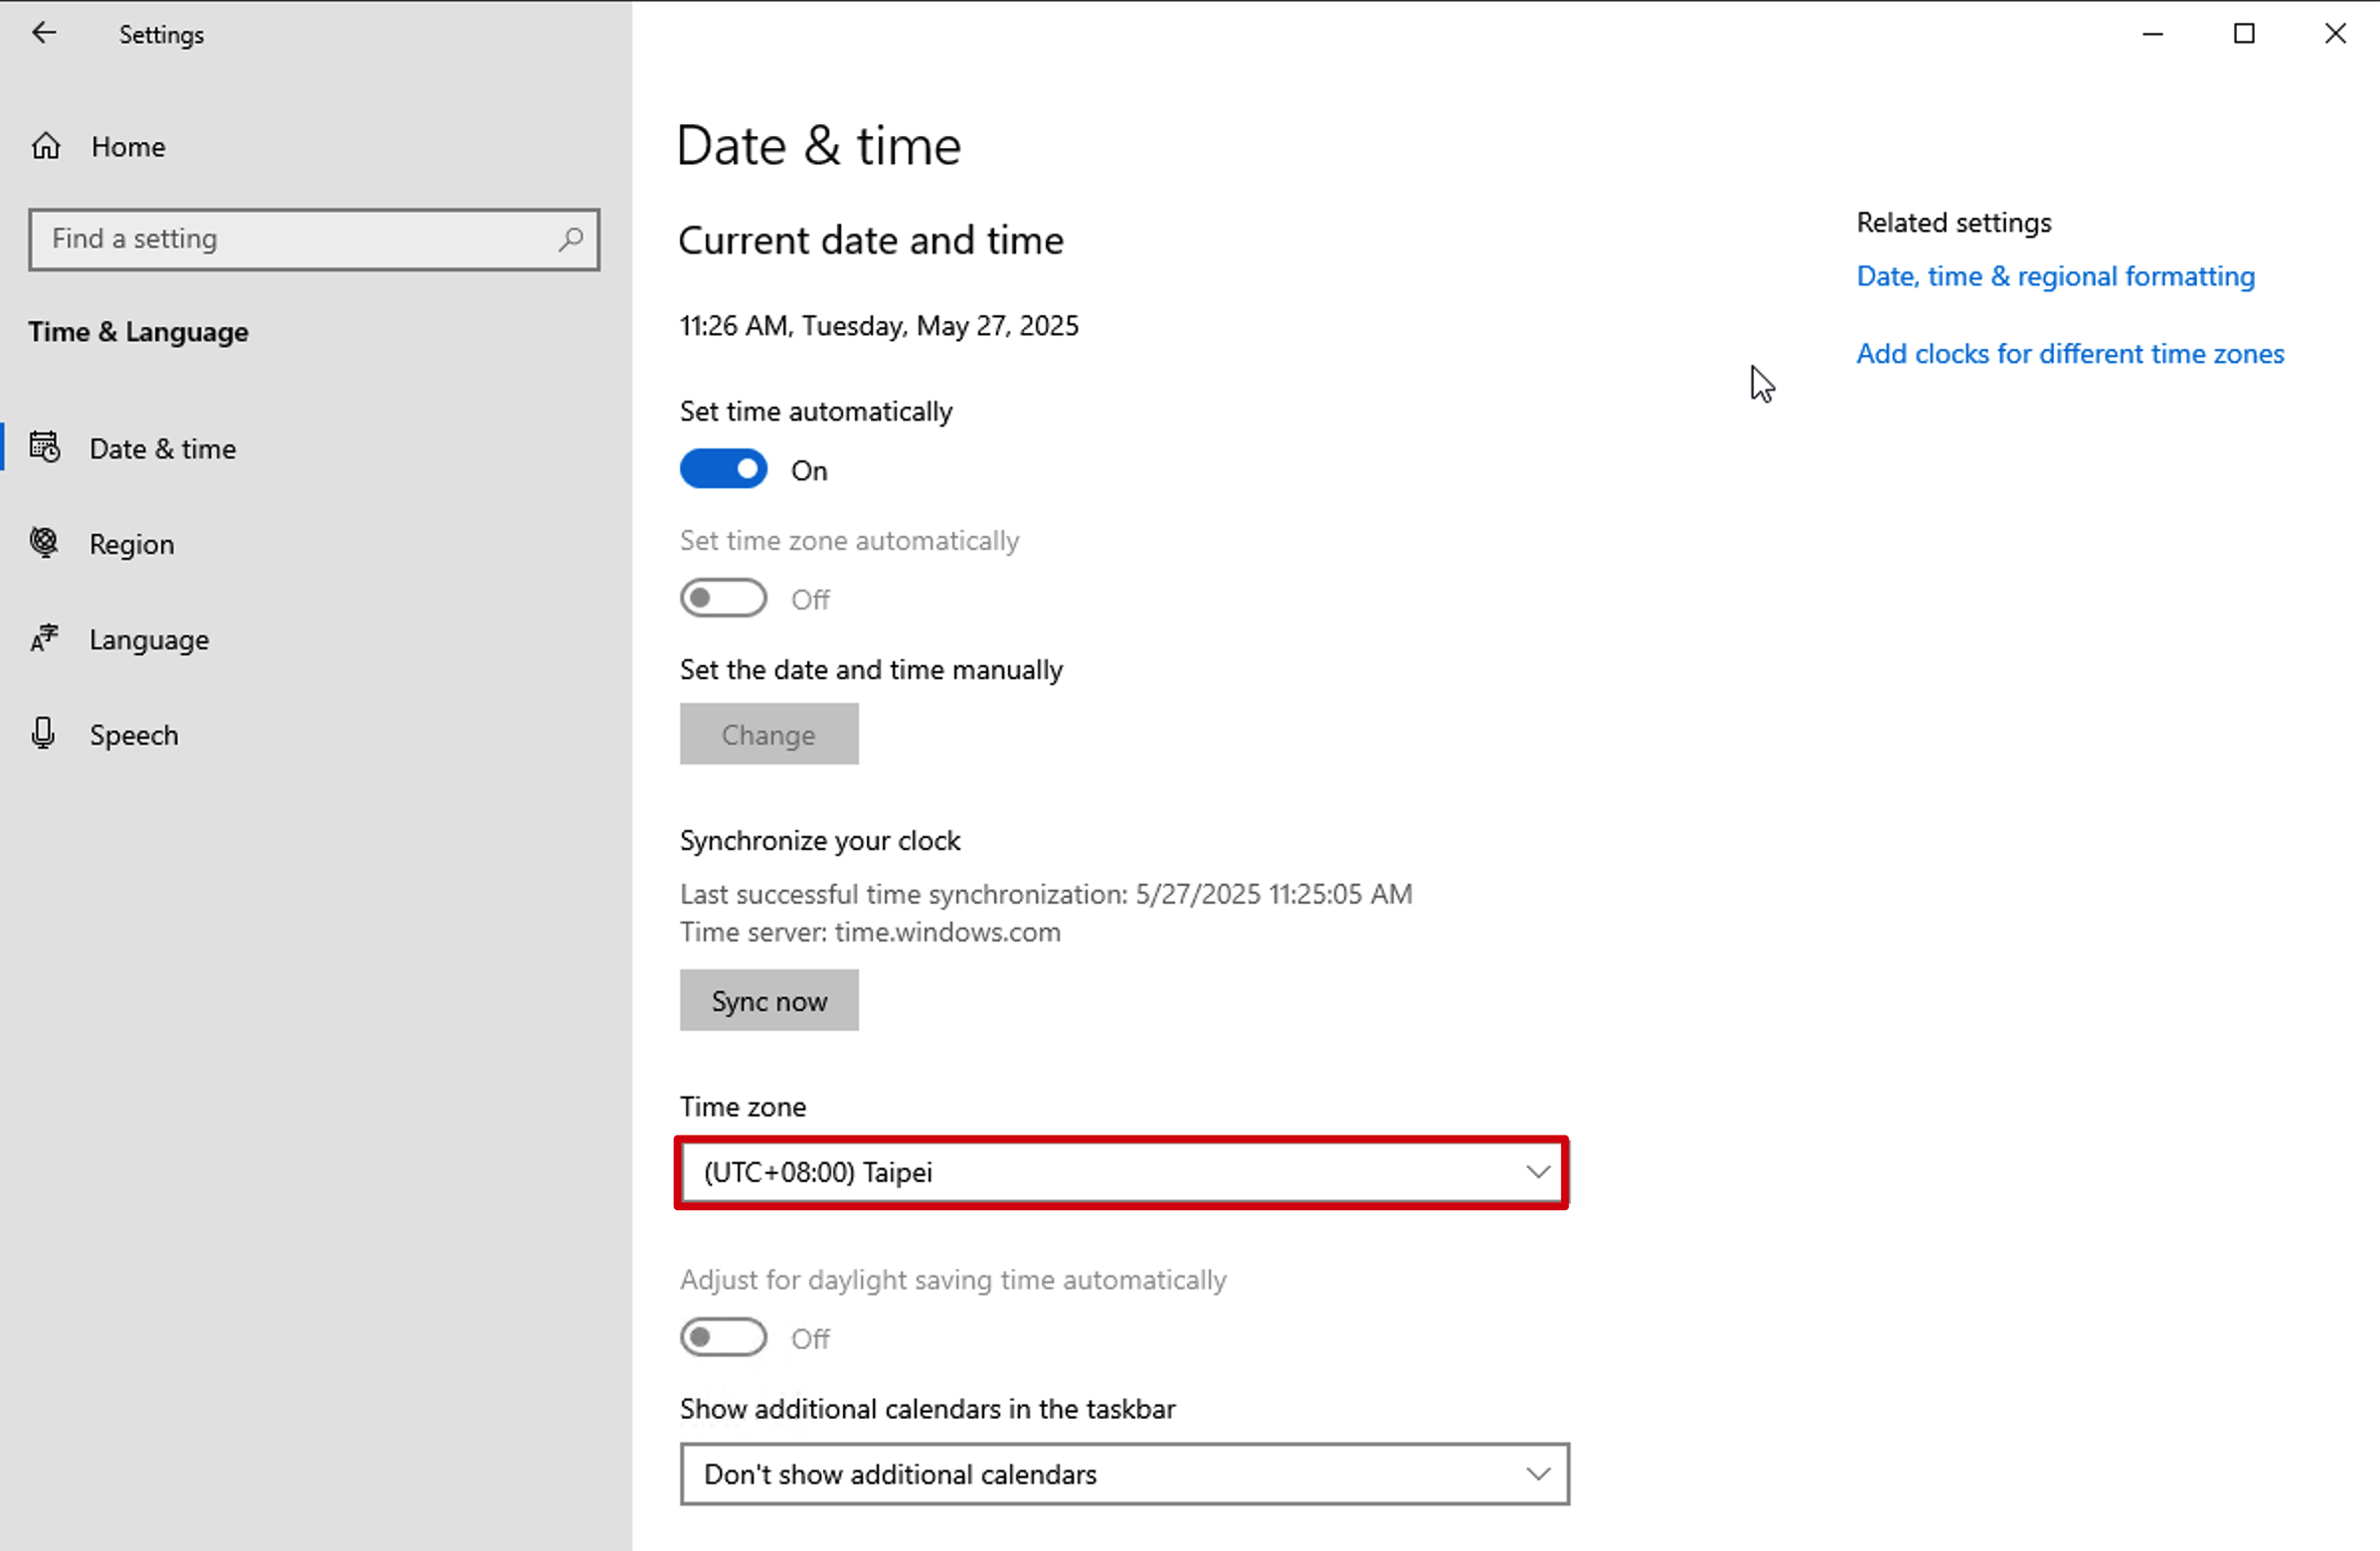Click the Home house icon

(x=46, y=146)
